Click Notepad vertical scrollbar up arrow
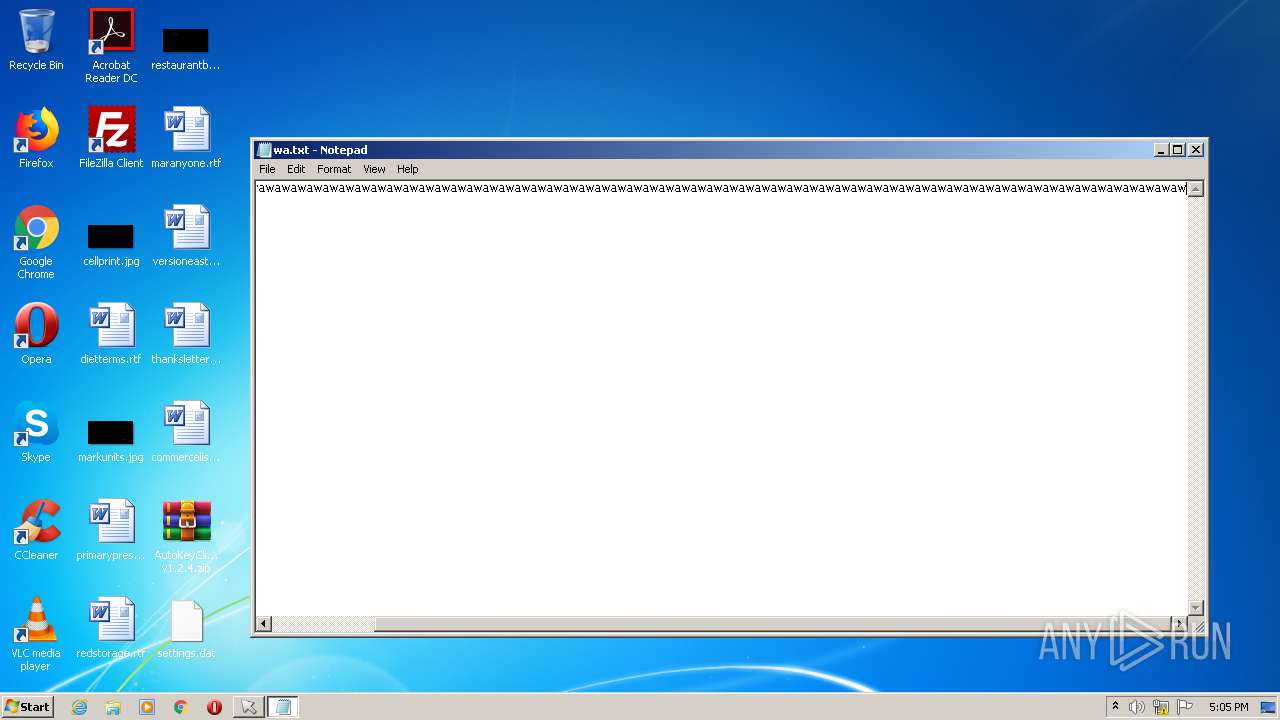The width and height of the screenshot is (1280, 720). [x=1195, y=189]
